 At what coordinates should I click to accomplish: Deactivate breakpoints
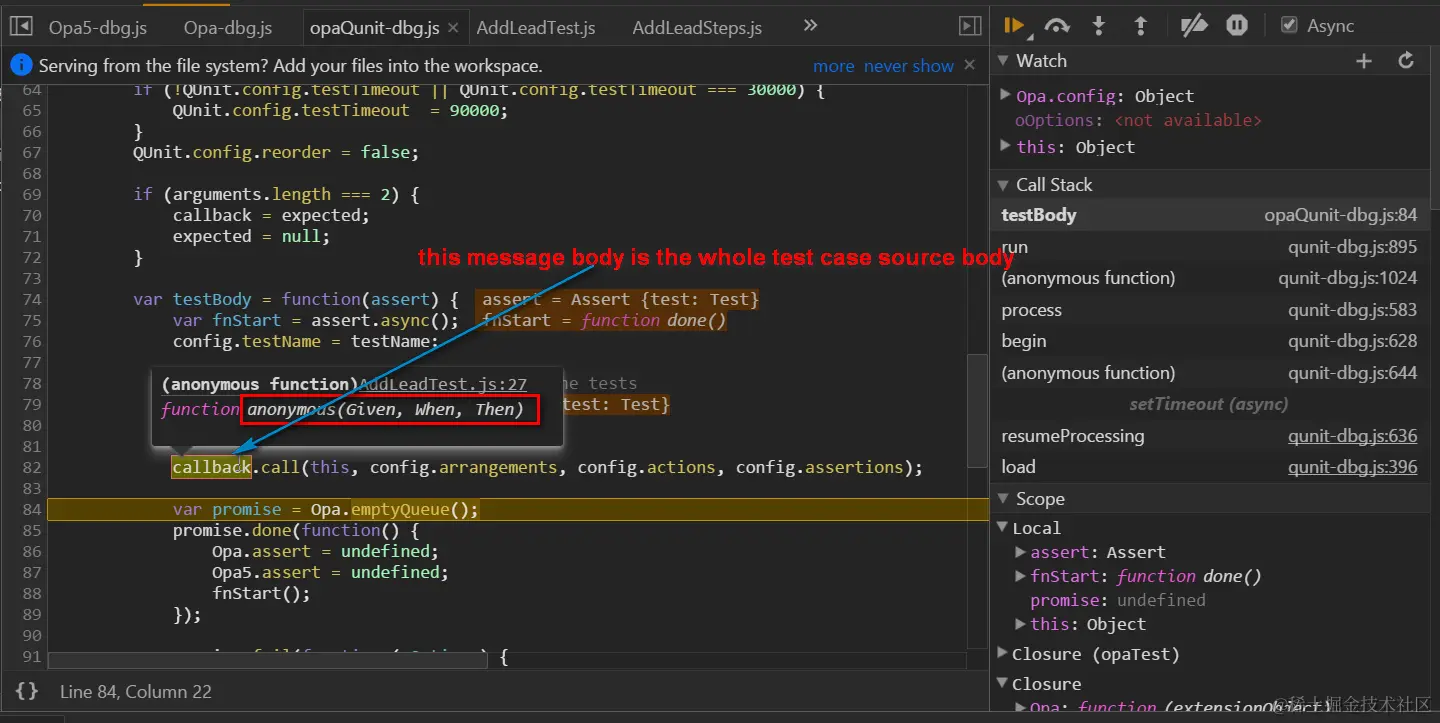(1194, 26)
